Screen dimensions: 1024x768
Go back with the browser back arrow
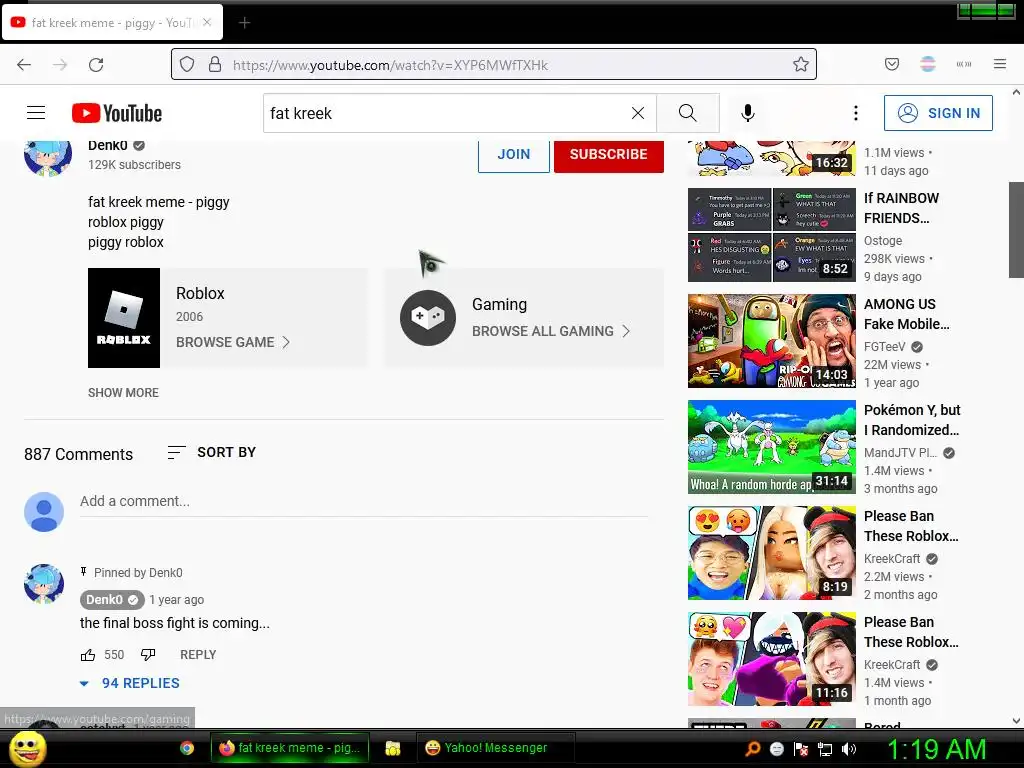[x=24, y=64]
